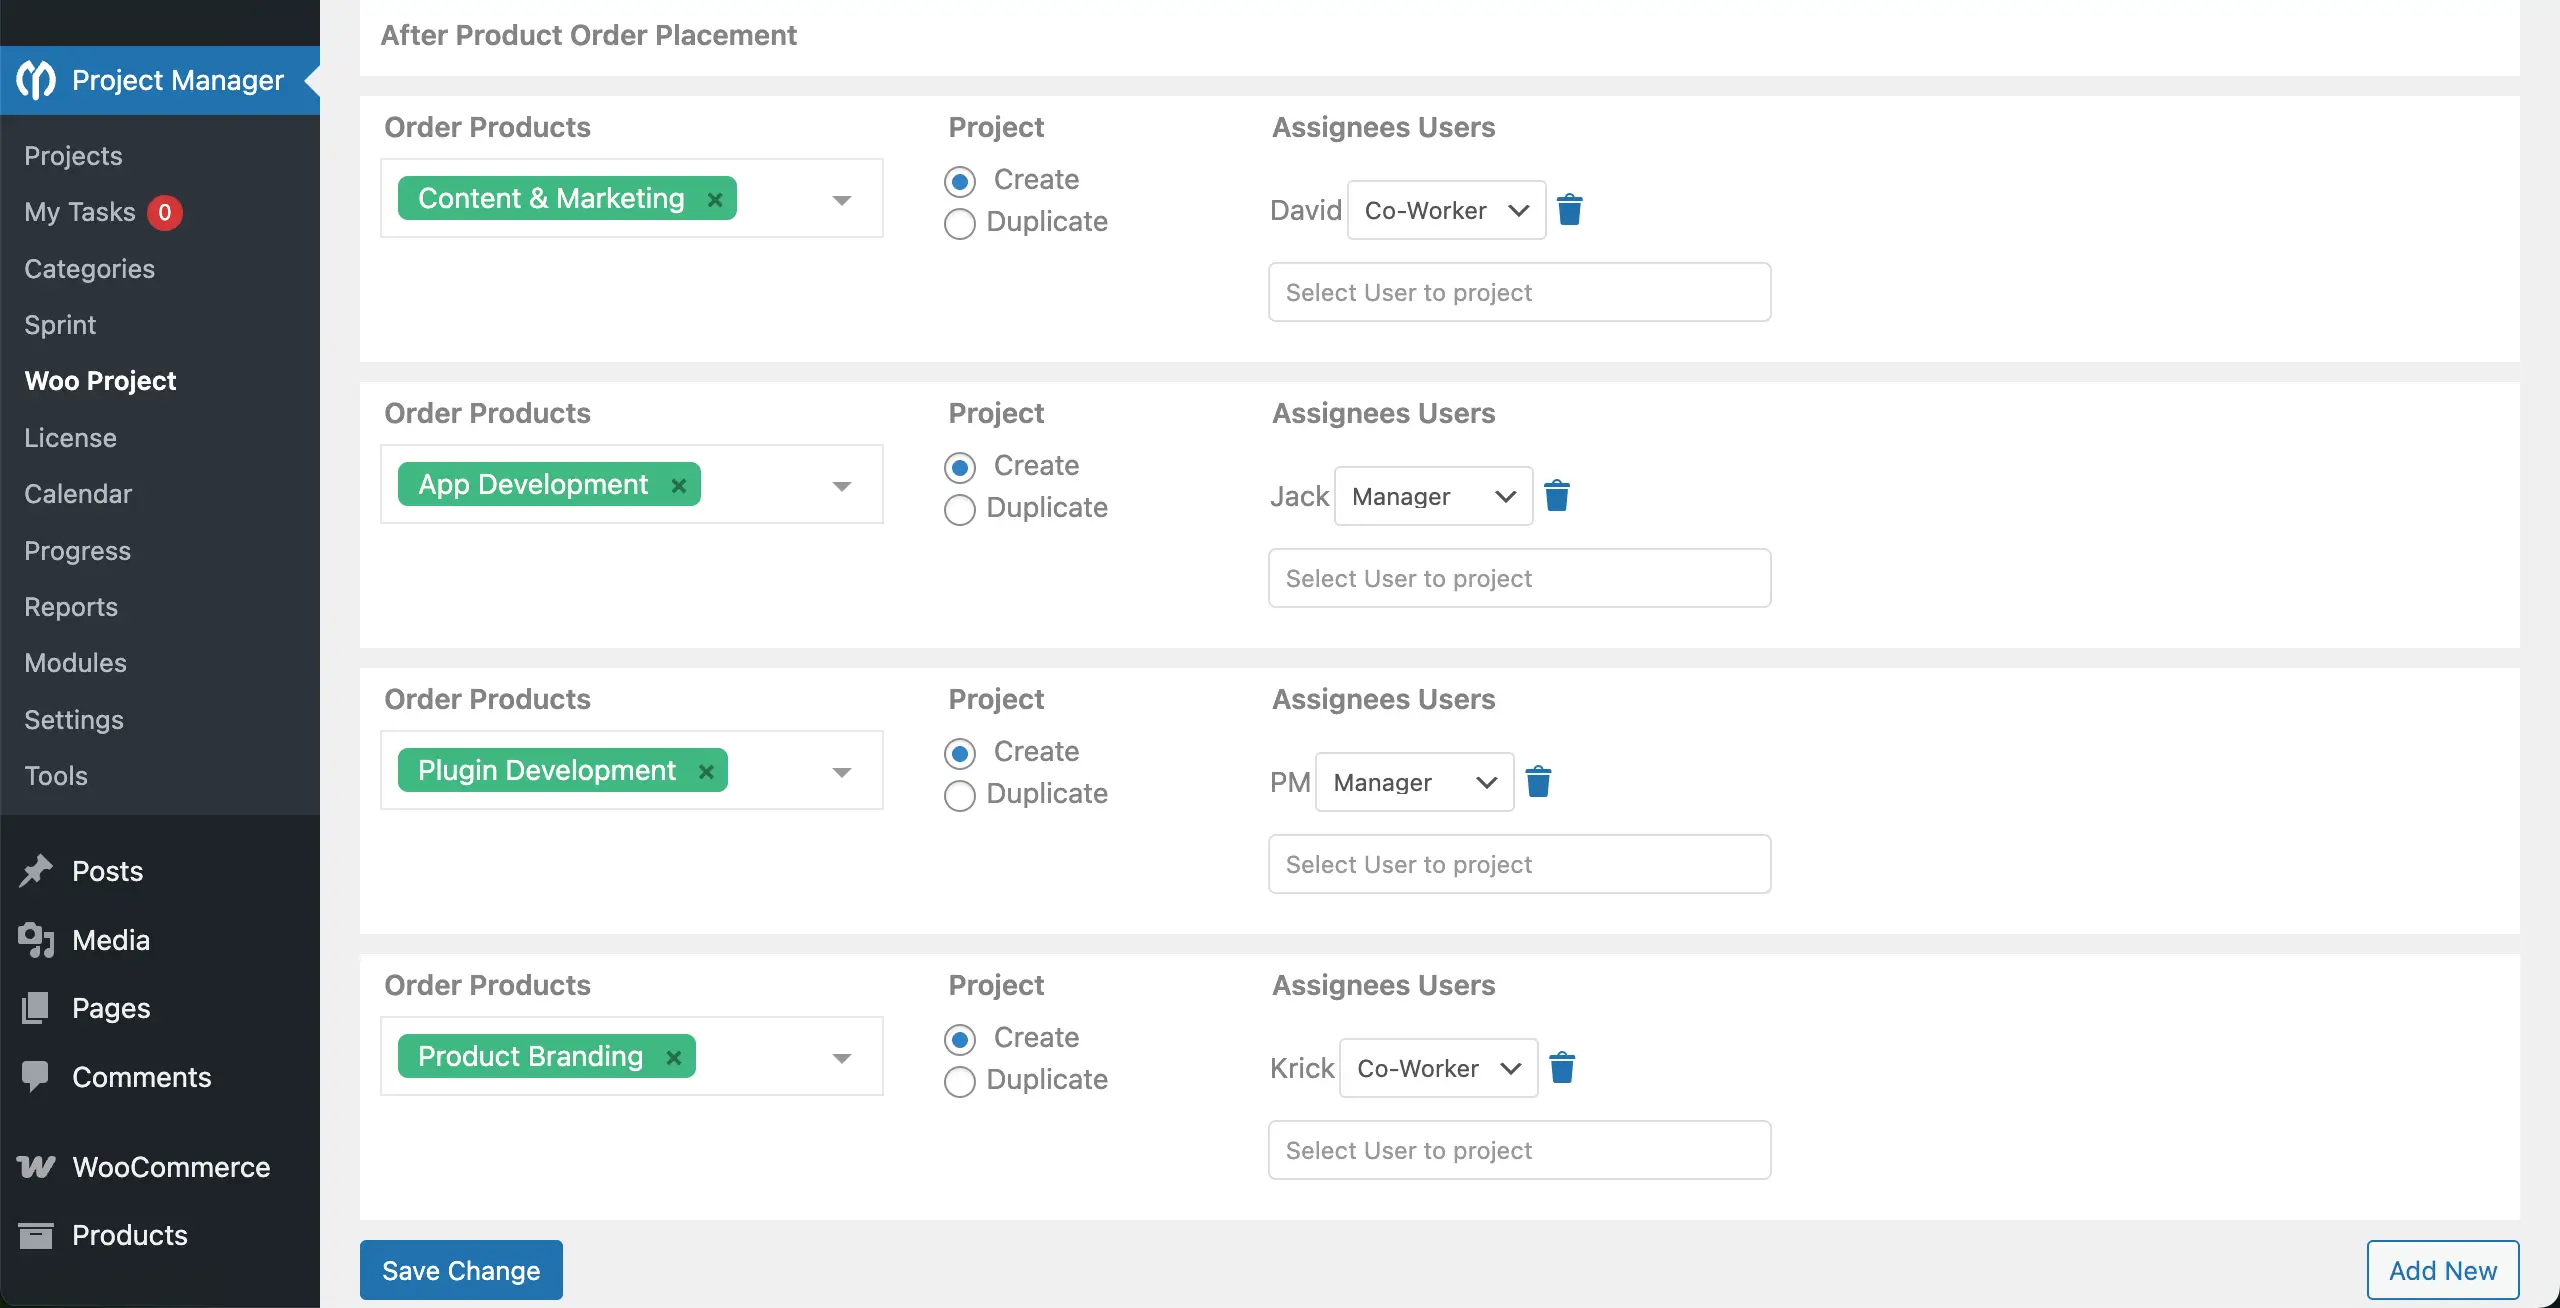Delete David's assignee with trash icon
This screenshot has width=2560, height=1308.
[x=1568, y=210]
